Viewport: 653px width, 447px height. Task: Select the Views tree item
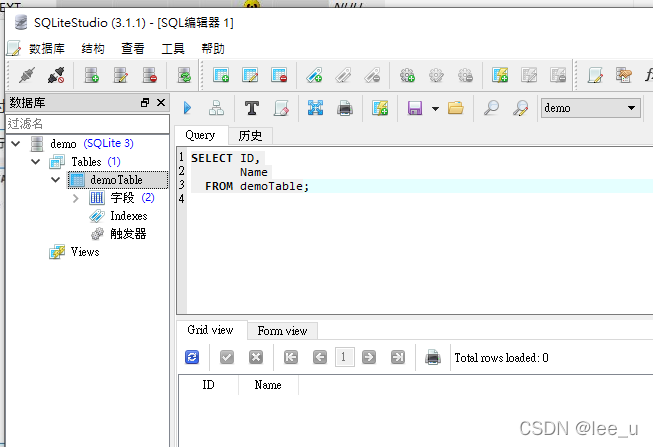click(85, 252)
